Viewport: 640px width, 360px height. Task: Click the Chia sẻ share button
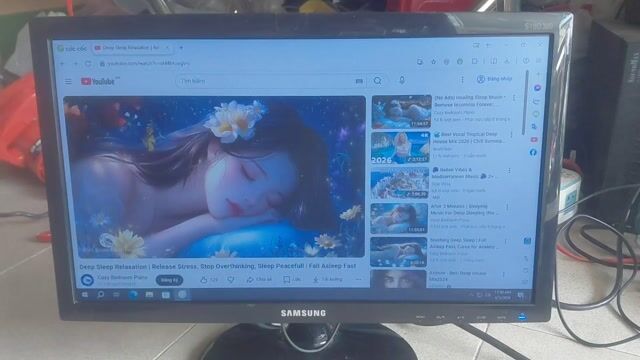click(x=259, y=280)
